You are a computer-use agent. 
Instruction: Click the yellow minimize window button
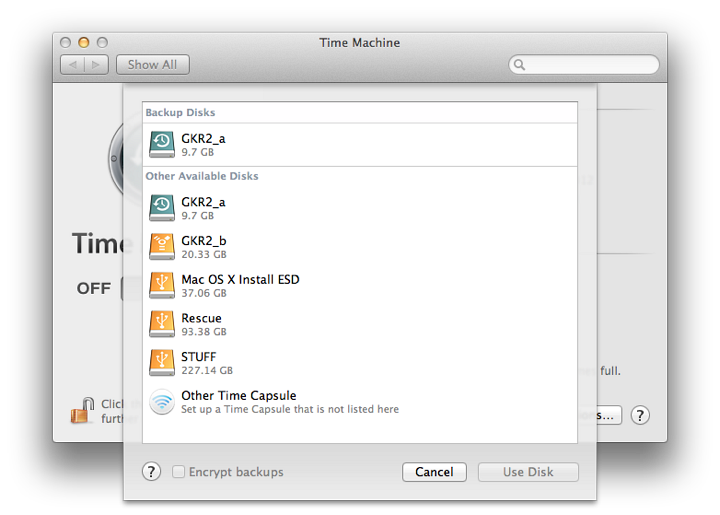(84, 43)
